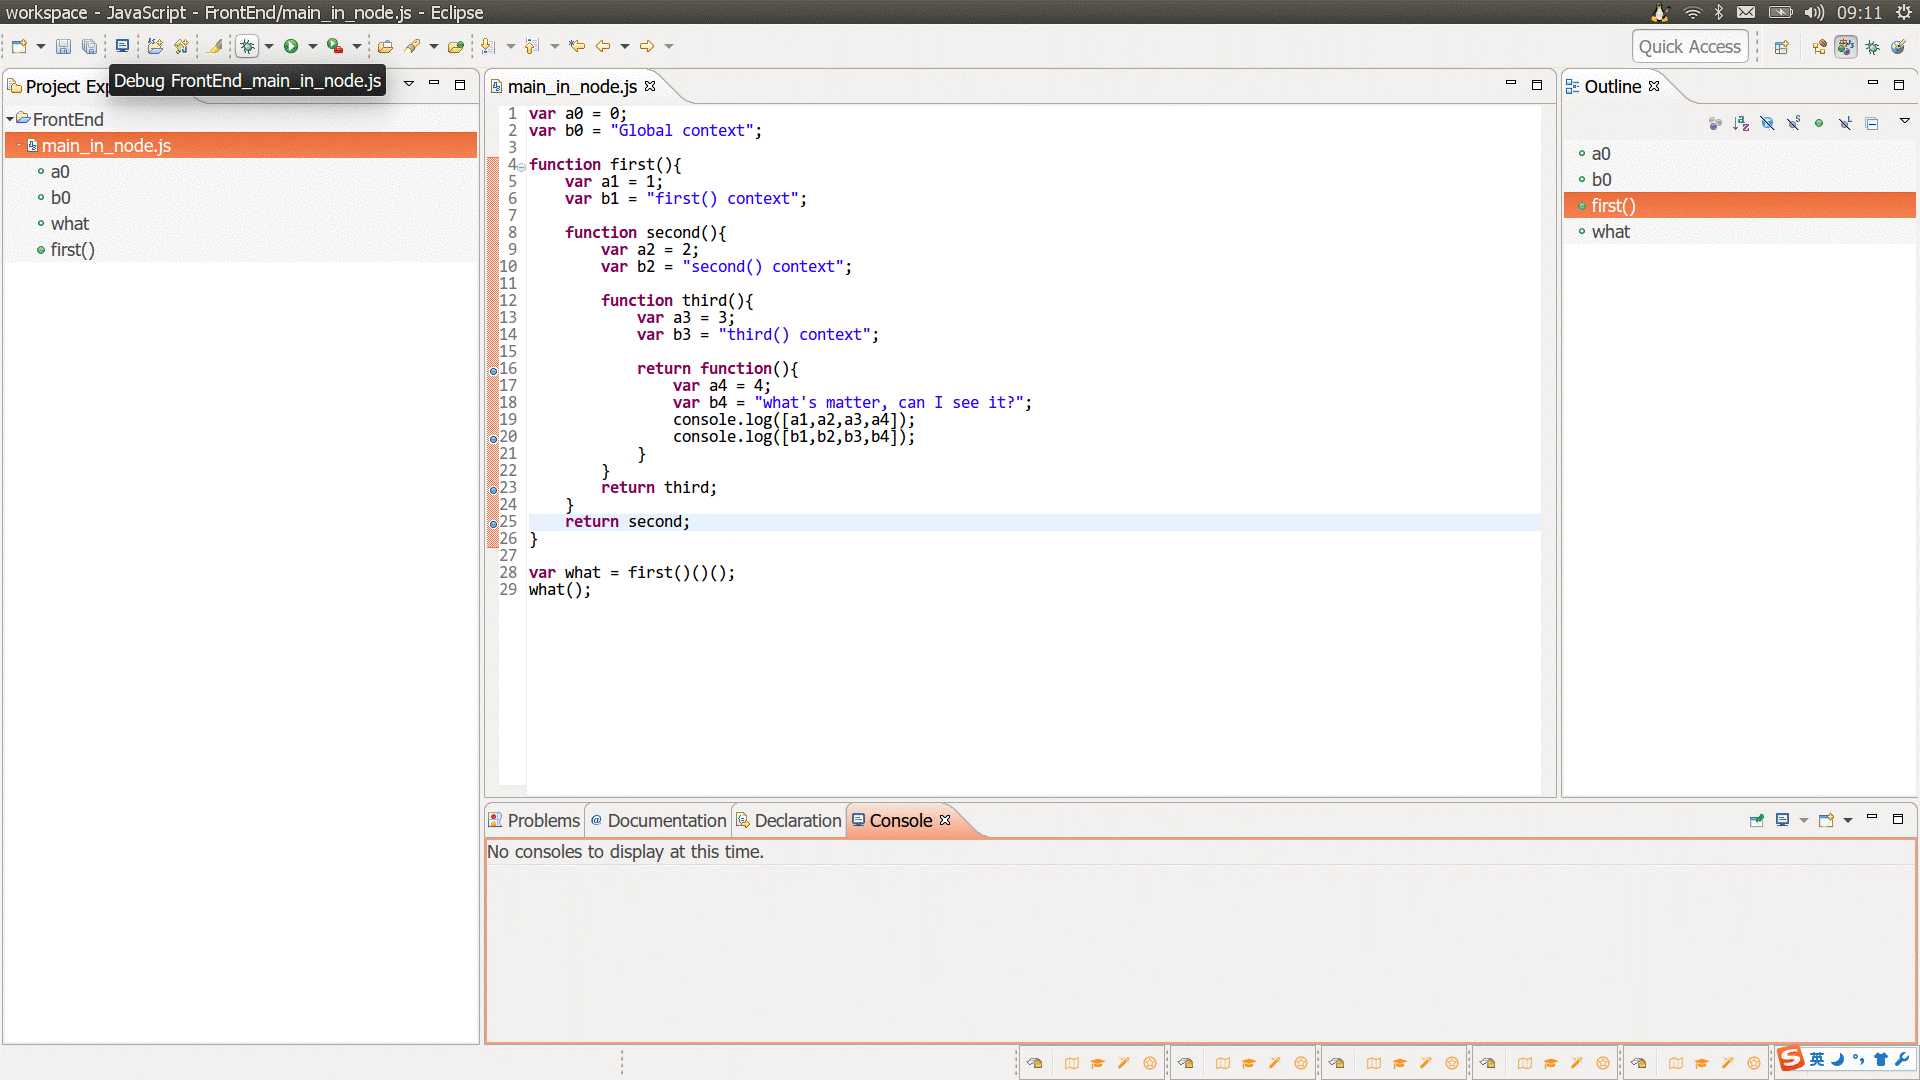Open the Console/terminal toolbar icon
This screenshot has width=1920, height=1080.
point(122,46)
